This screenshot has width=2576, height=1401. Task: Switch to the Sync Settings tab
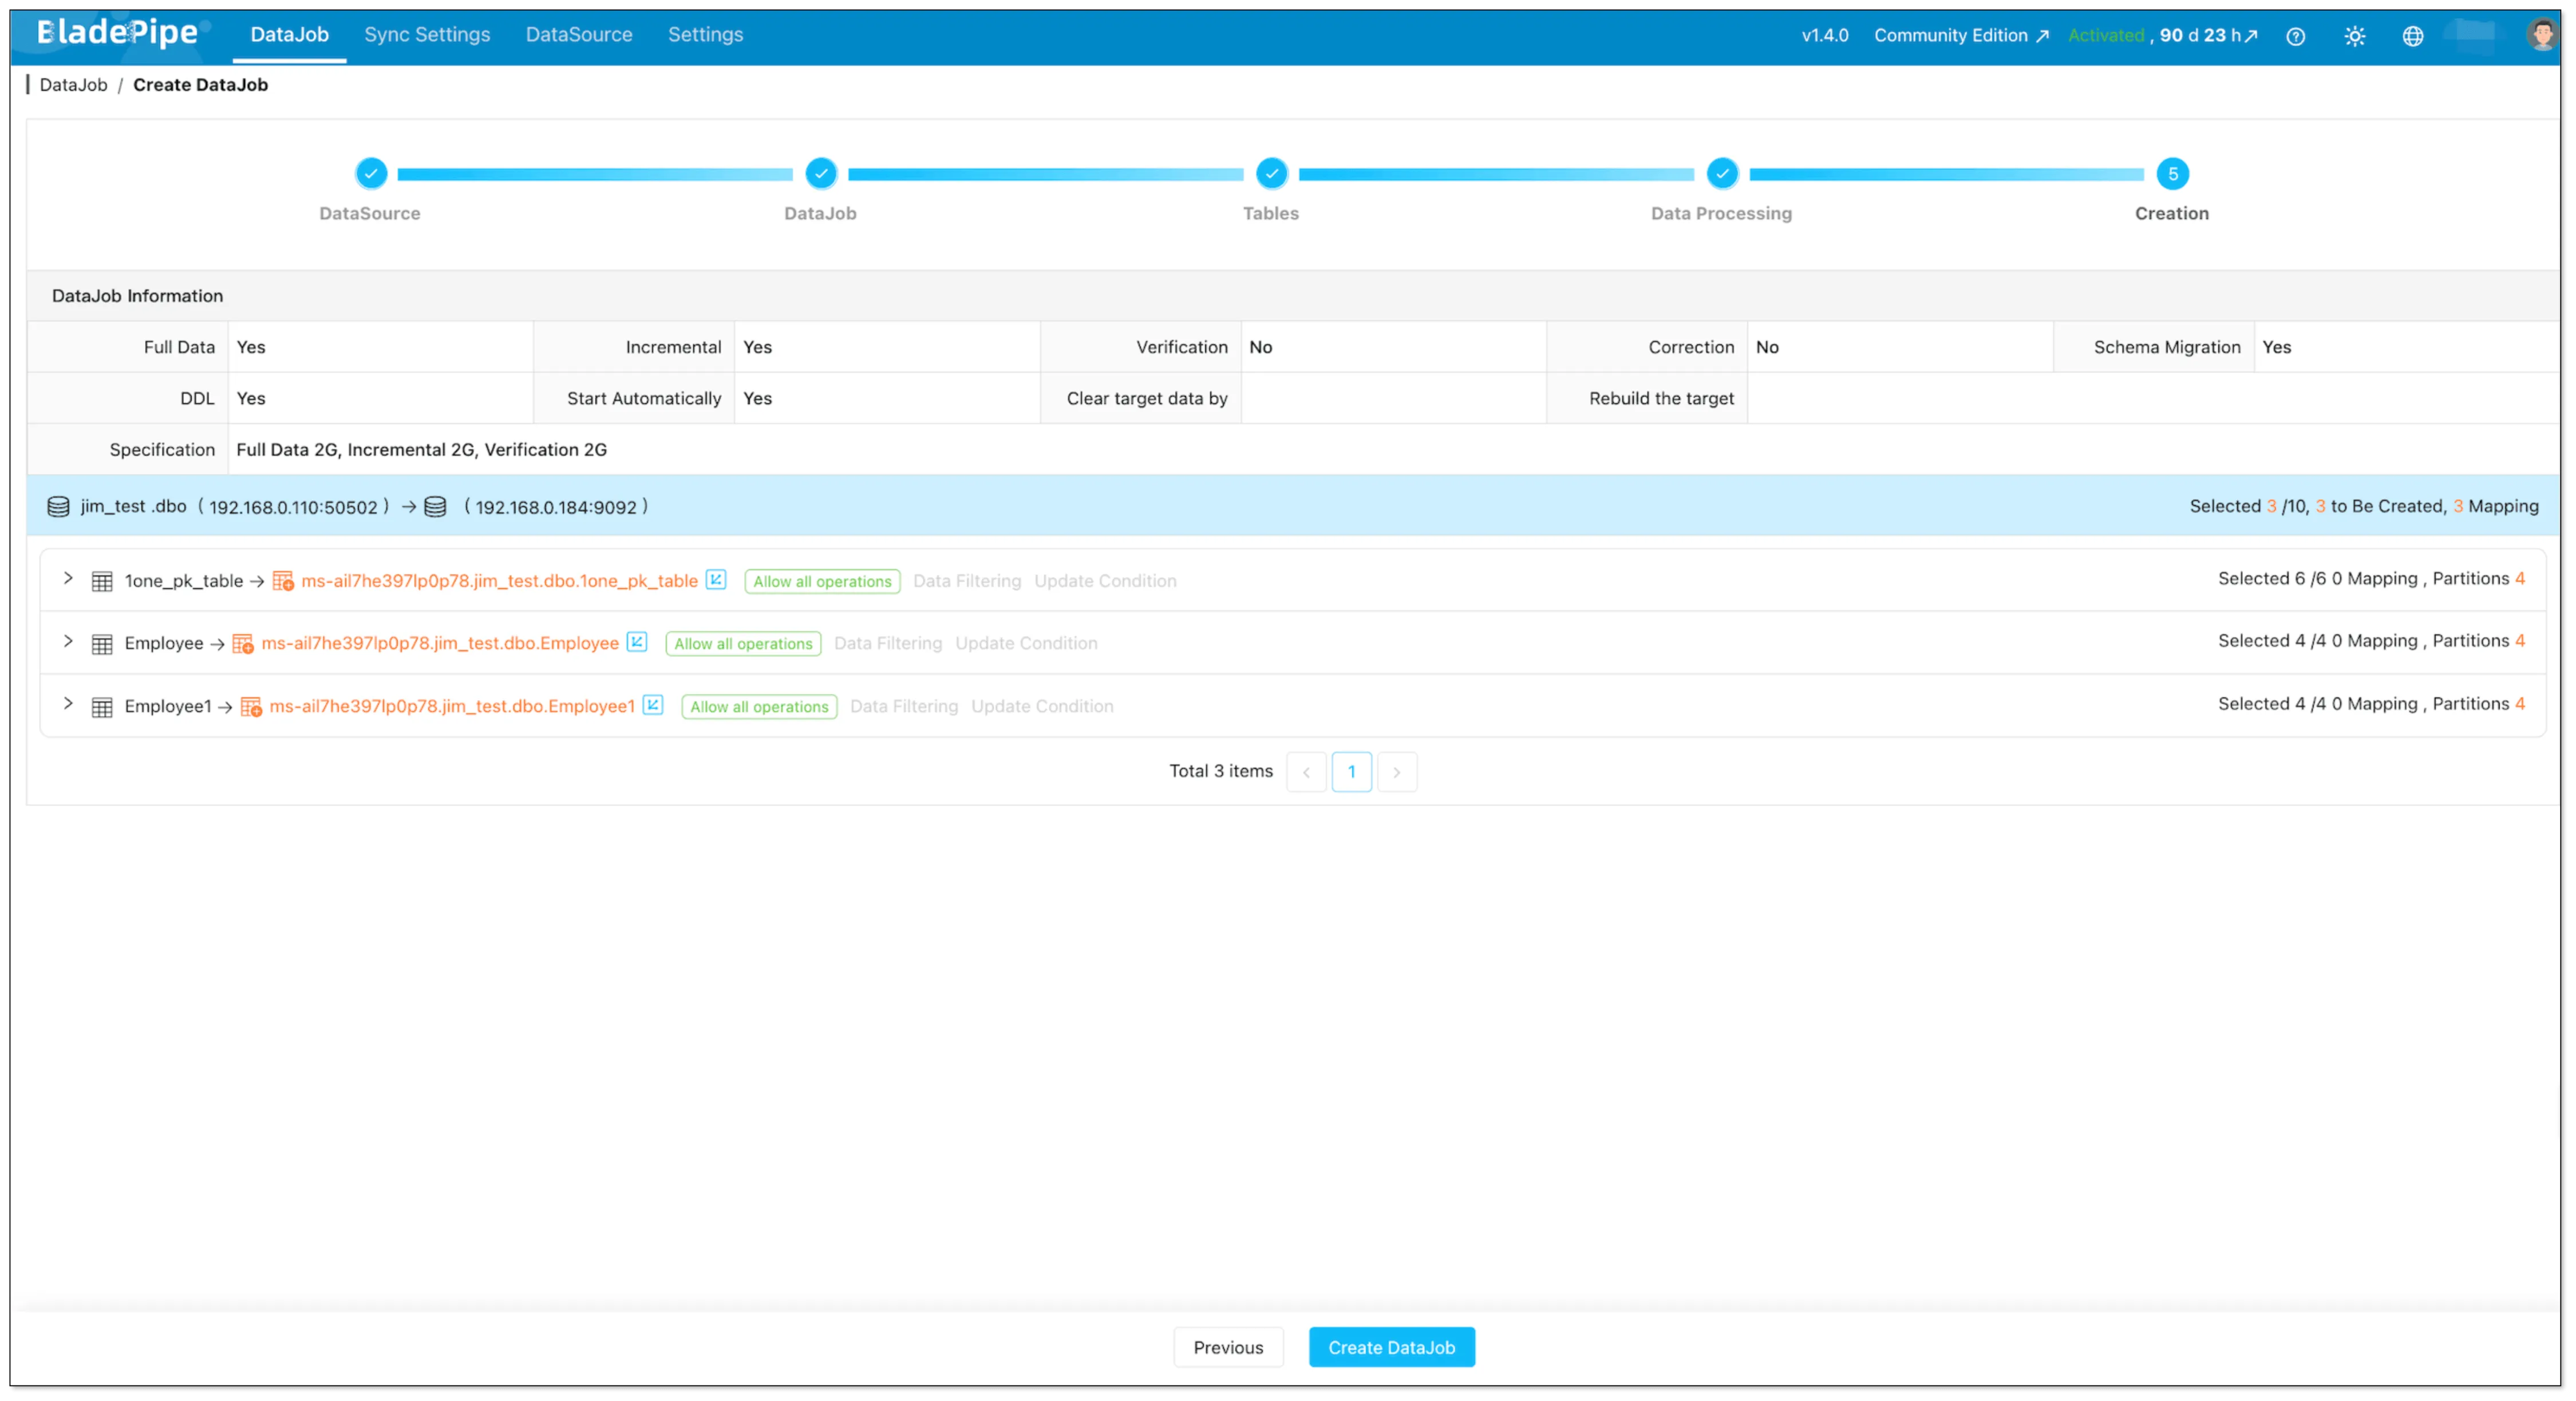427,34
